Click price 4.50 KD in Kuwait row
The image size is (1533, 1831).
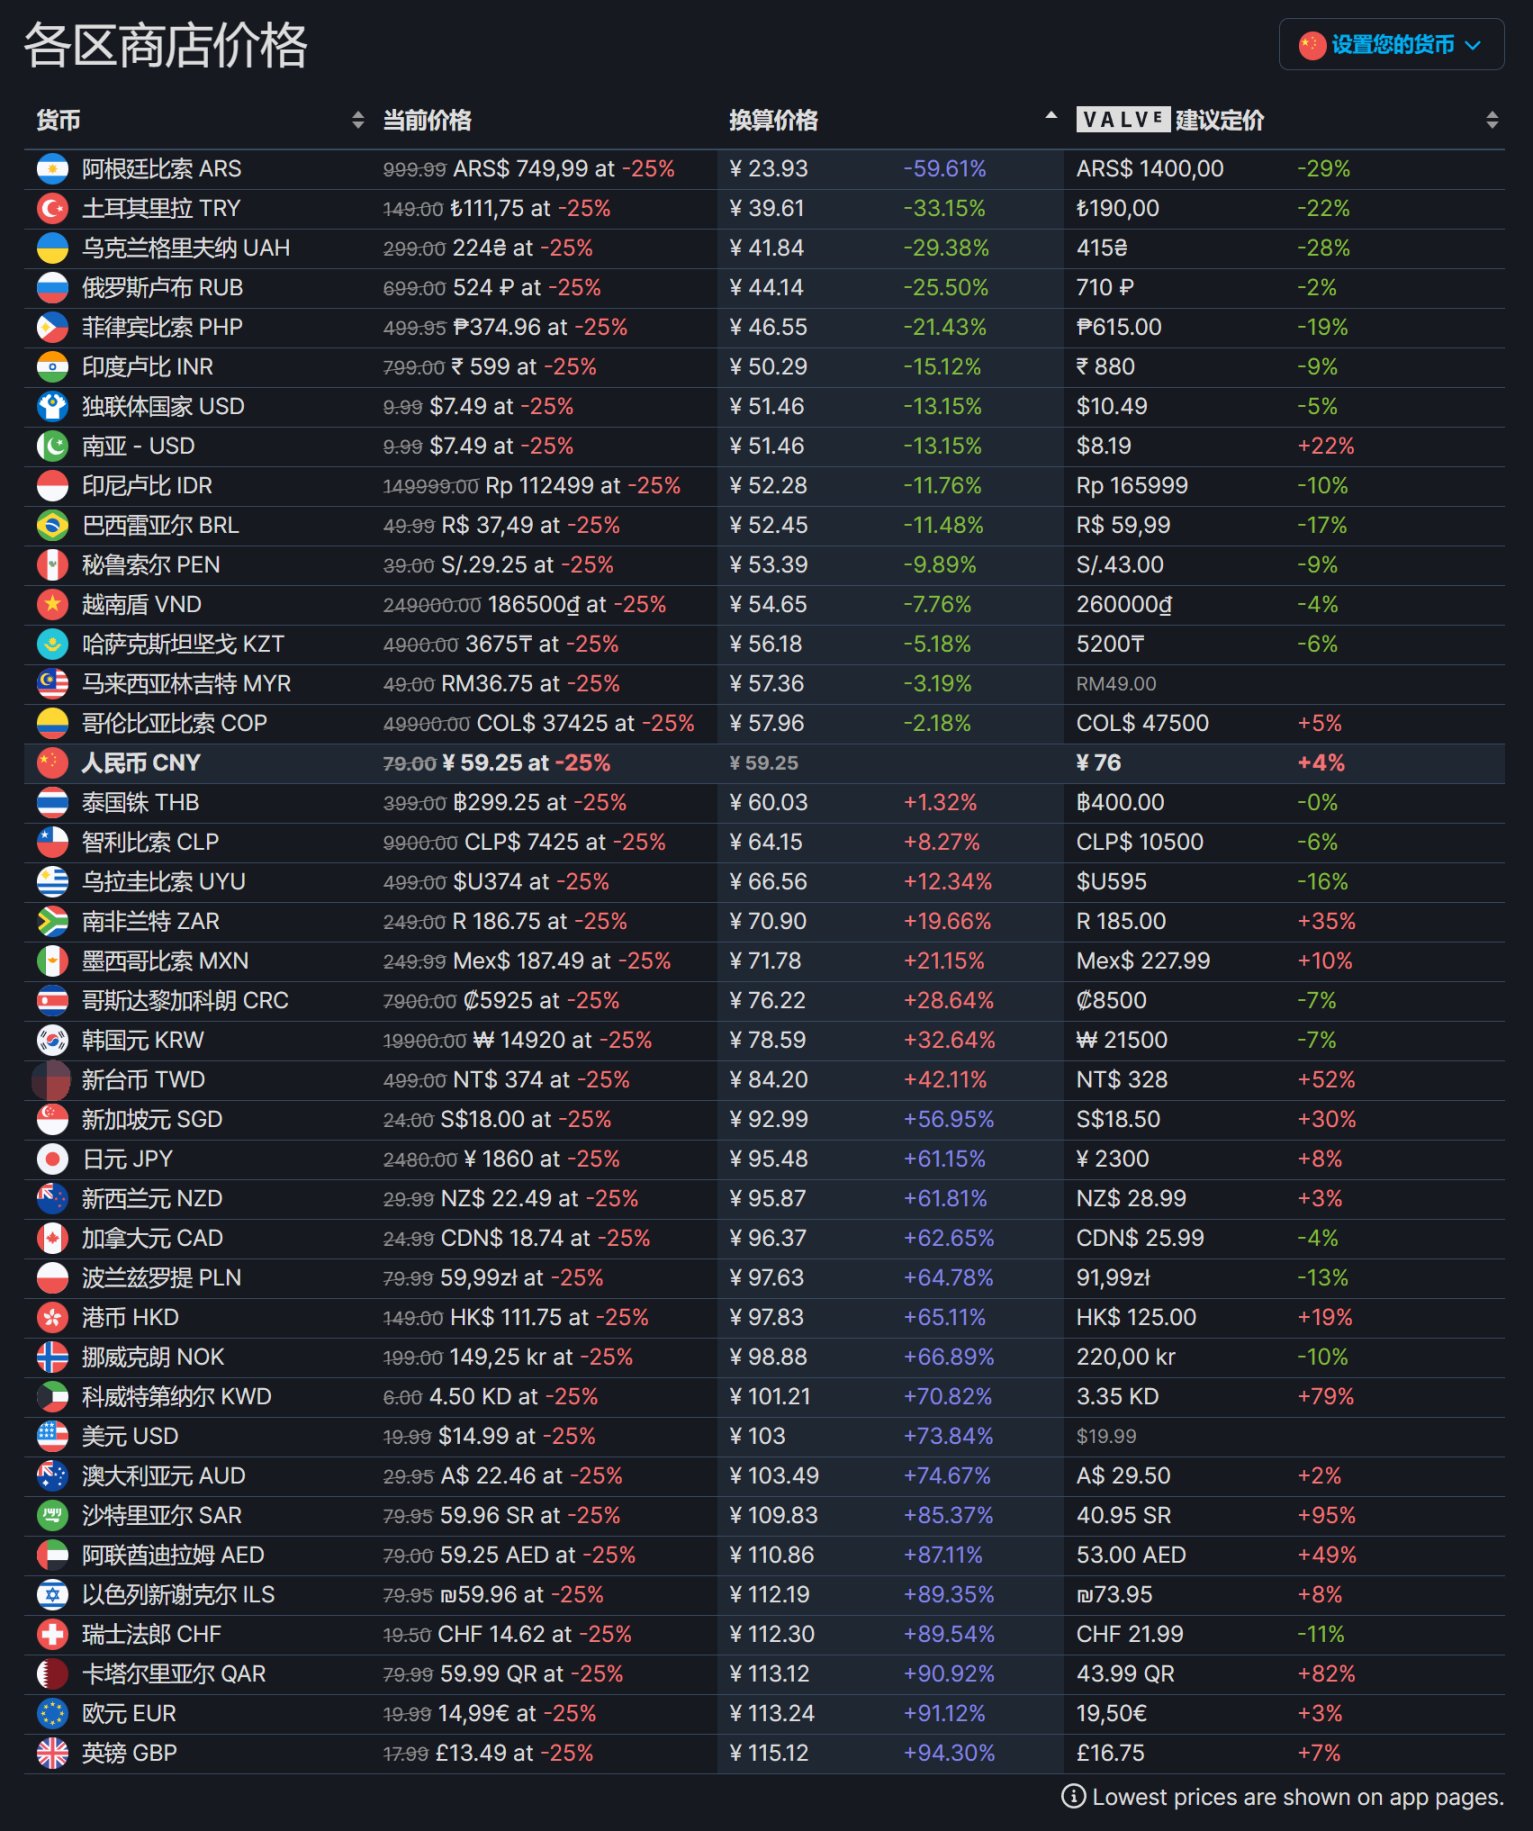pyautogui.click(x=470, y=1396)
